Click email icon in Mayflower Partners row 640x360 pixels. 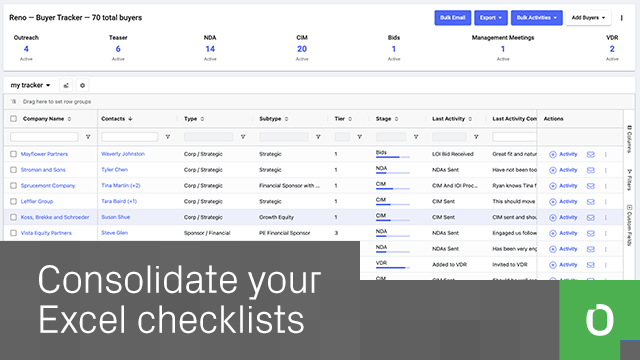(x=590, y=154)
